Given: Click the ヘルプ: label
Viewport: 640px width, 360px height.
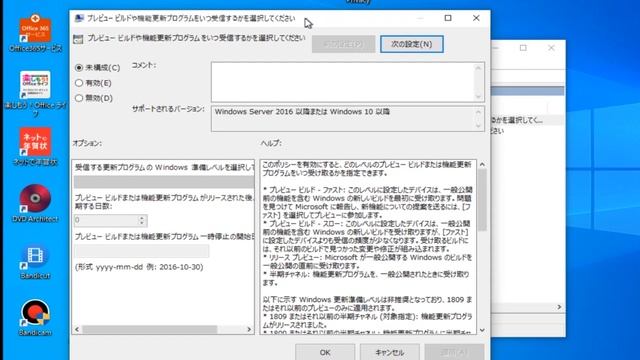Looking at the screenshot, I should (x=271, y=143).
